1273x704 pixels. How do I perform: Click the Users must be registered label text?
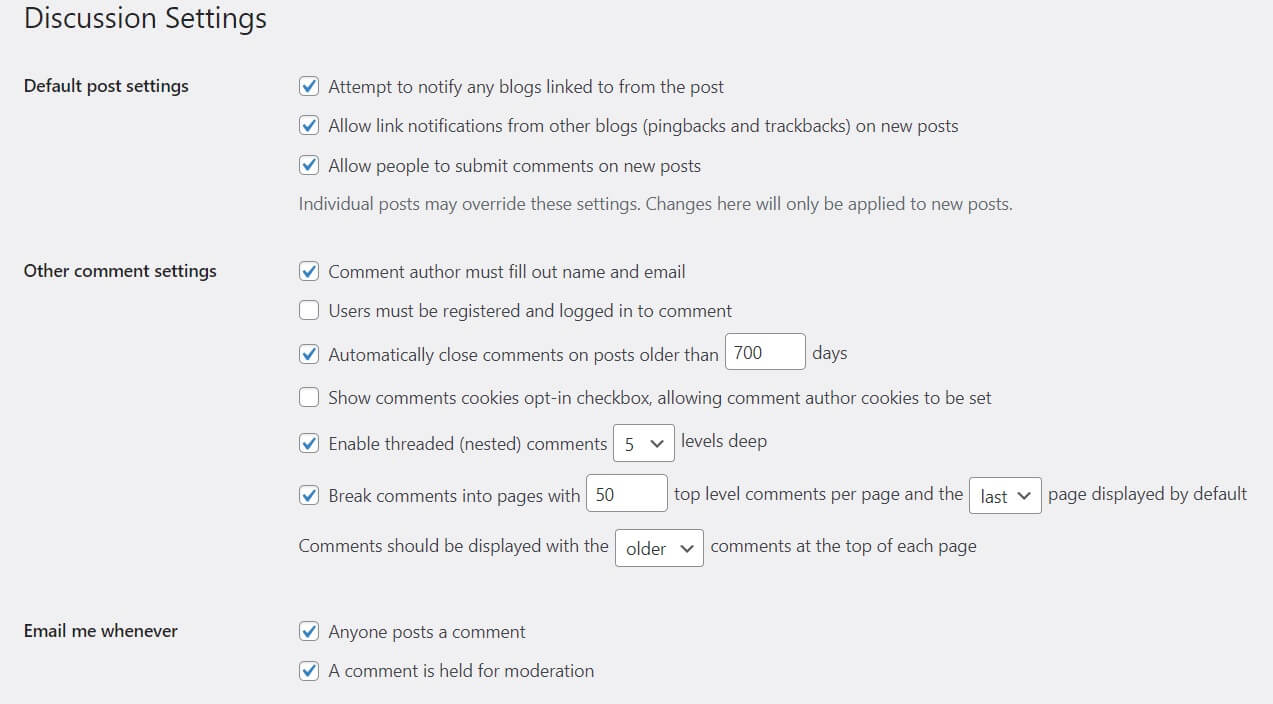pos(530,311)
